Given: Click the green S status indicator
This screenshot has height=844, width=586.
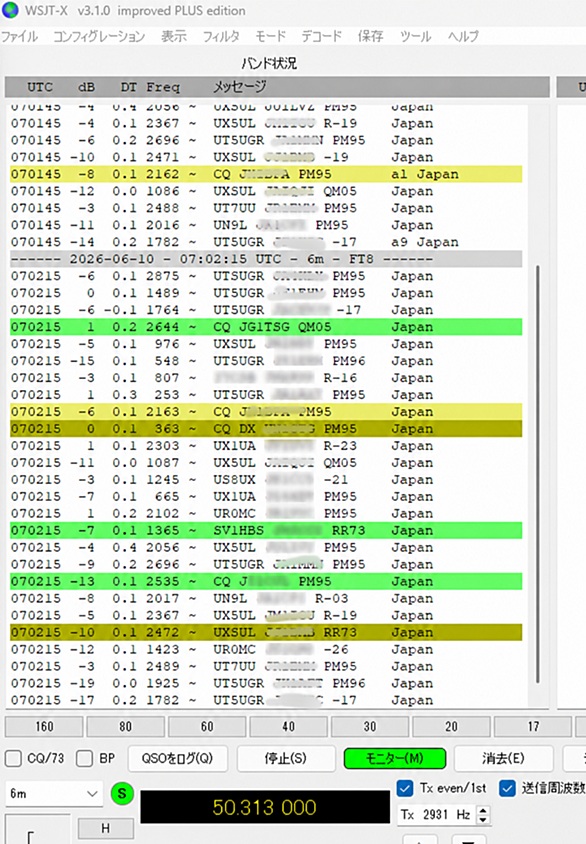Looking at the screenshot, I should coord(122,793).
